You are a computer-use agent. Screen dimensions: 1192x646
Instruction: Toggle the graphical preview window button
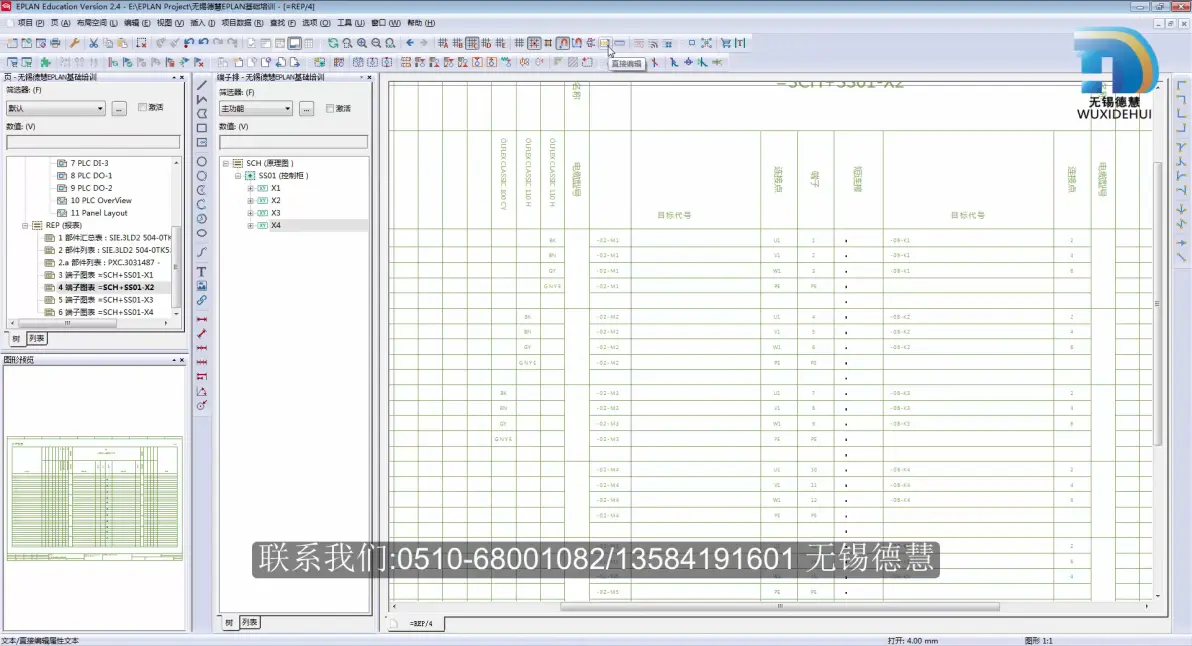coord(294,43)
